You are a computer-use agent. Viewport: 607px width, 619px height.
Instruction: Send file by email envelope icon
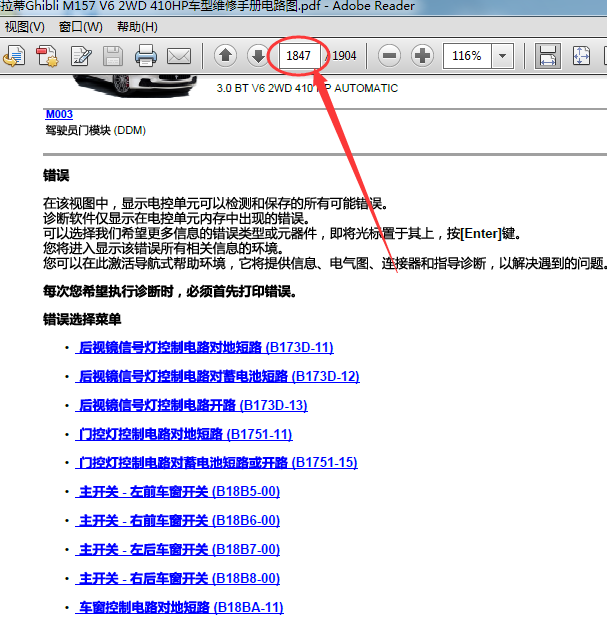[179, 56]
